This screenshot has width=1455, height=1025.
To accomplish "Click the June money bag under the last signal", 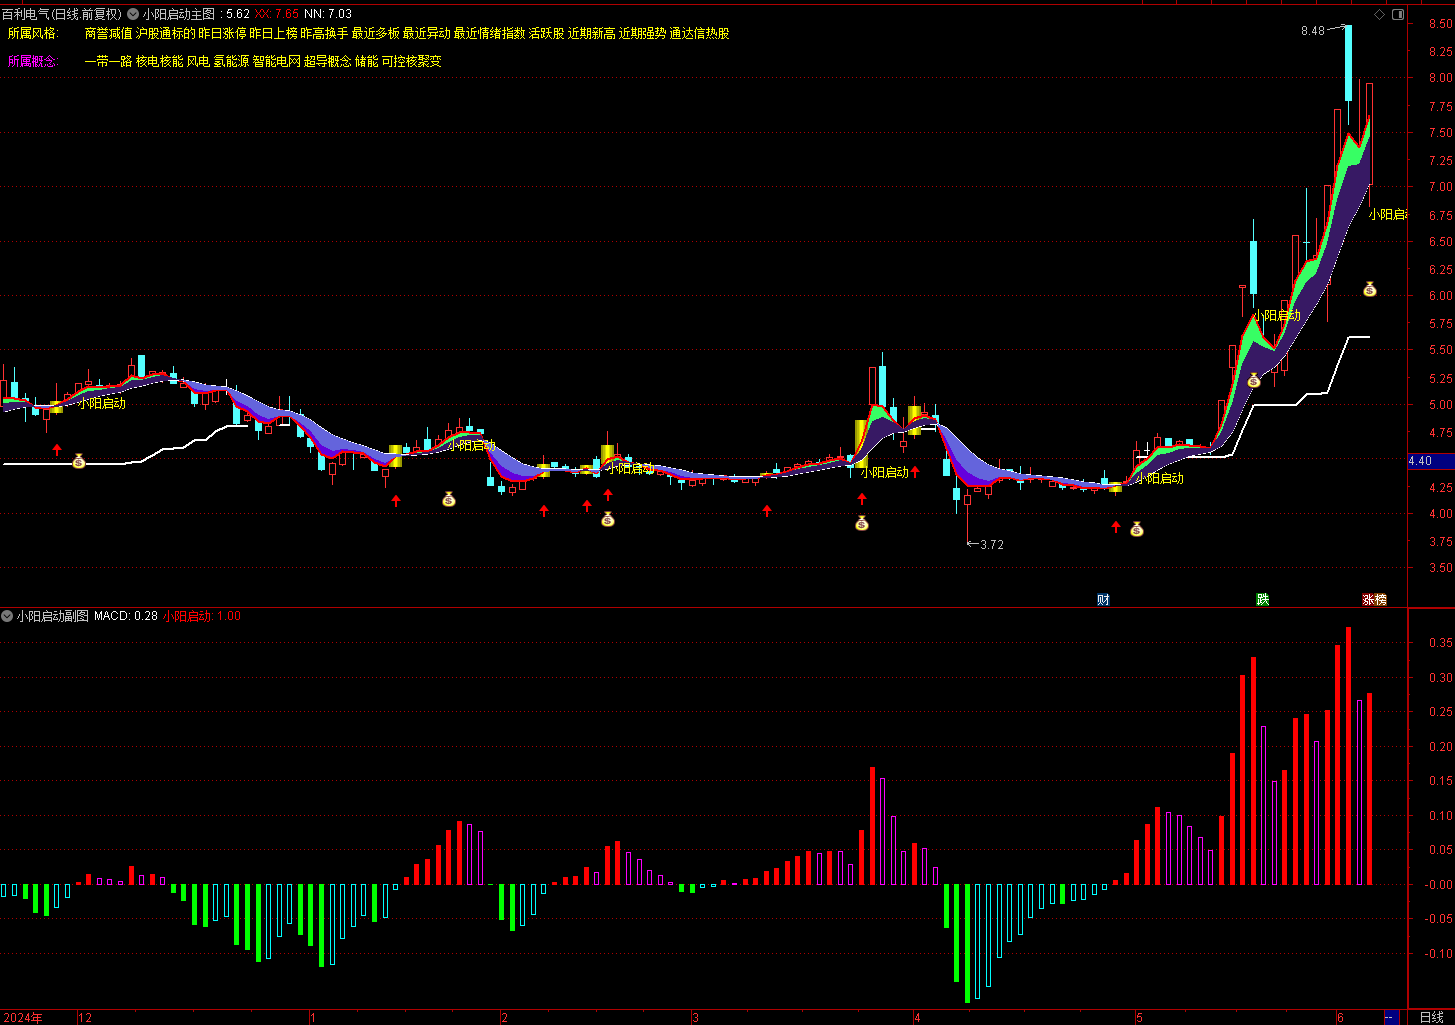I will (1370, 289).
